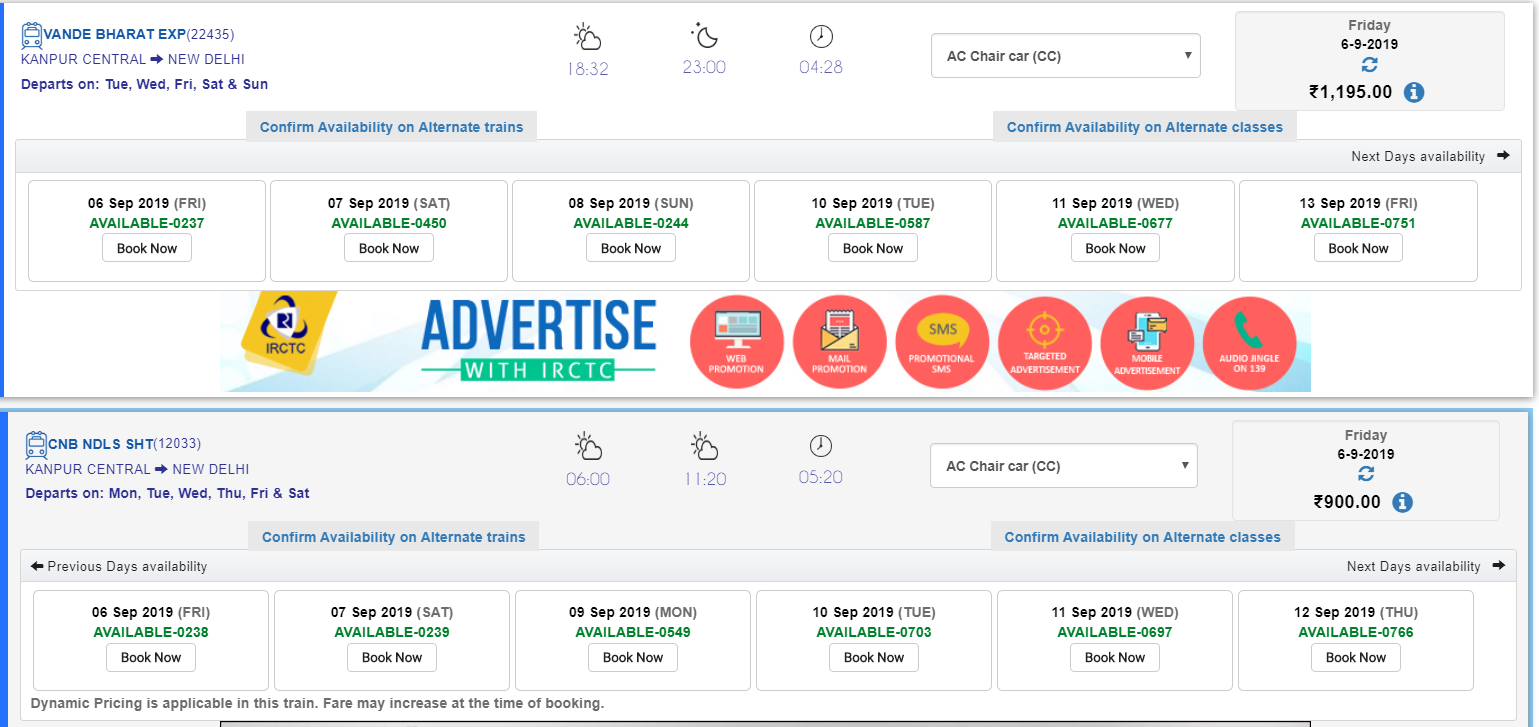Book CNB NDLS SHT for 12 Sep 2019

(x=1355, y=657)
